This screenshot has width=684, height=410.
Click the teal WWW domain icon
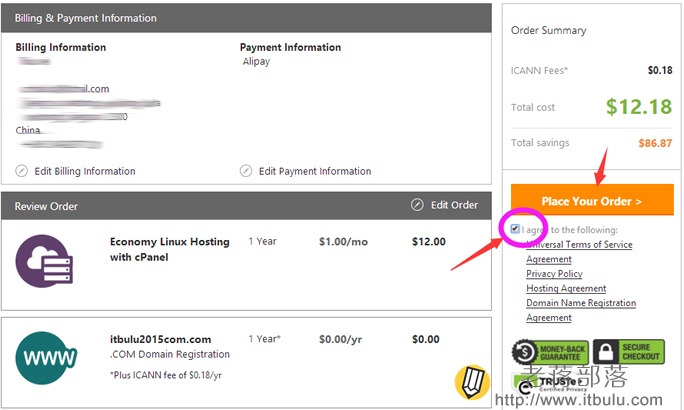(x=46, y=358)
